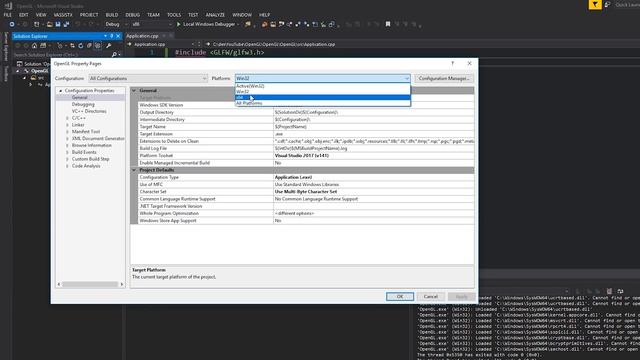Screen dimensions: 640x360
Task: Choose All Platforms from the Platform list
Action: [x=322, y=103]
